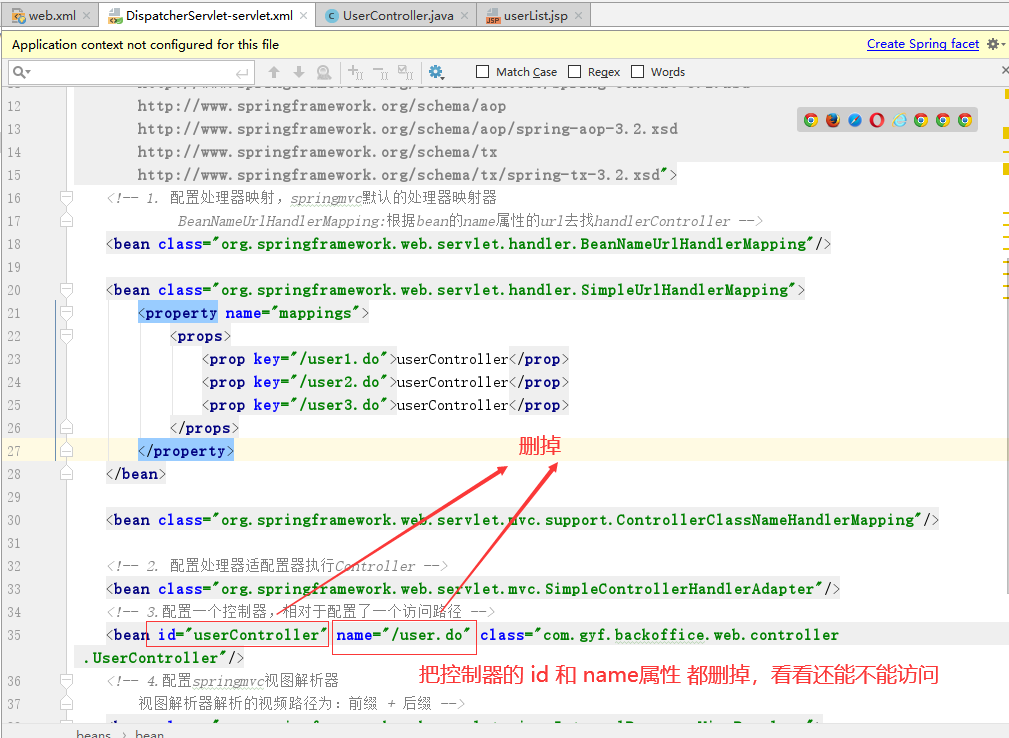Close the find bar with the X
This screenshot has height=738, width=1009.
(x=1004, y=69)
